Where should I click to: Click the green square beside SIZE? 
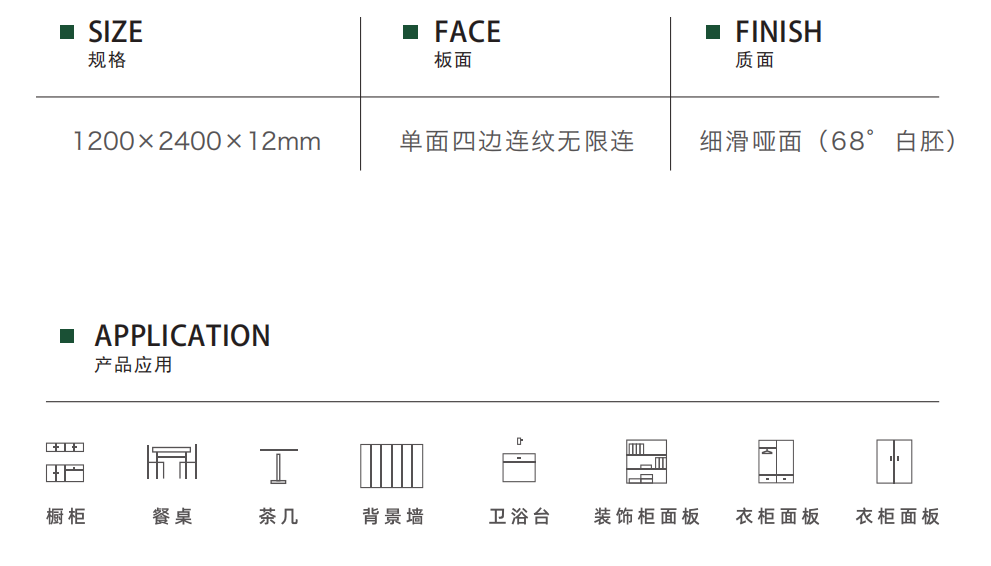pos(67,32)
